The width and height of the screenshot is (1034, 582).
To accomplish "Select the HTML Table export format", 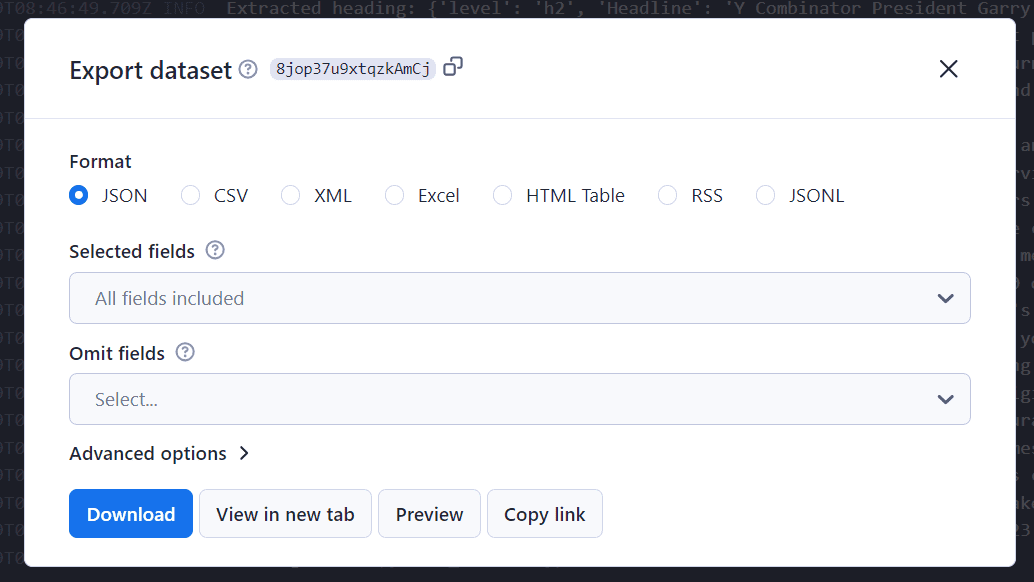I will [502, 195].
